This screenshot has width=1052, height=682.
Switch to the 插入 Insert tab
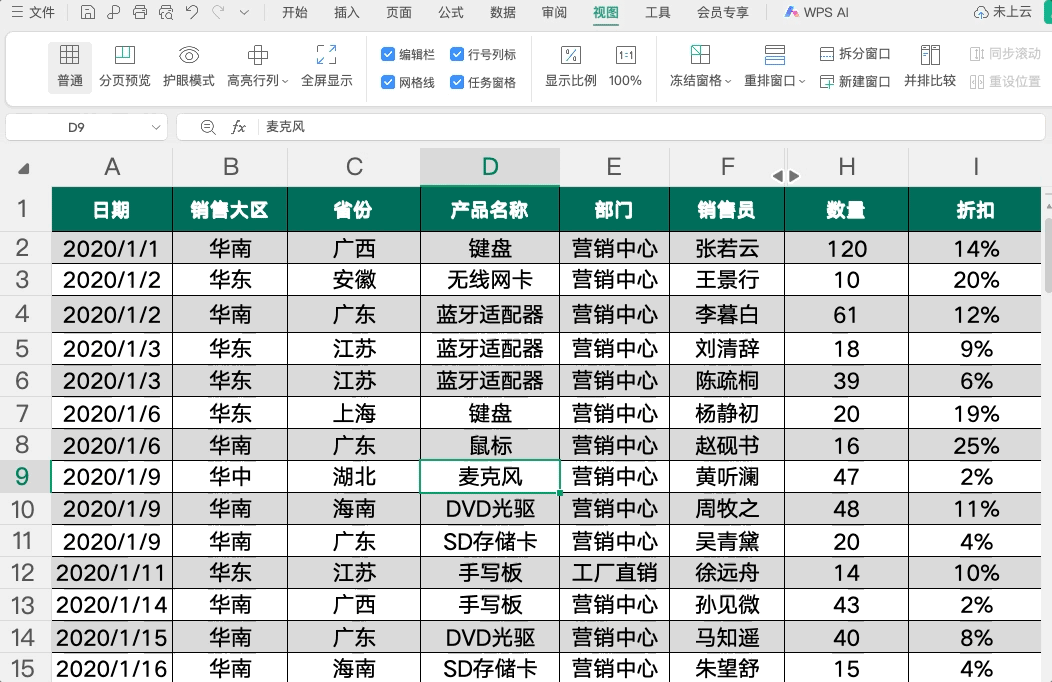[x=347, y=12]
